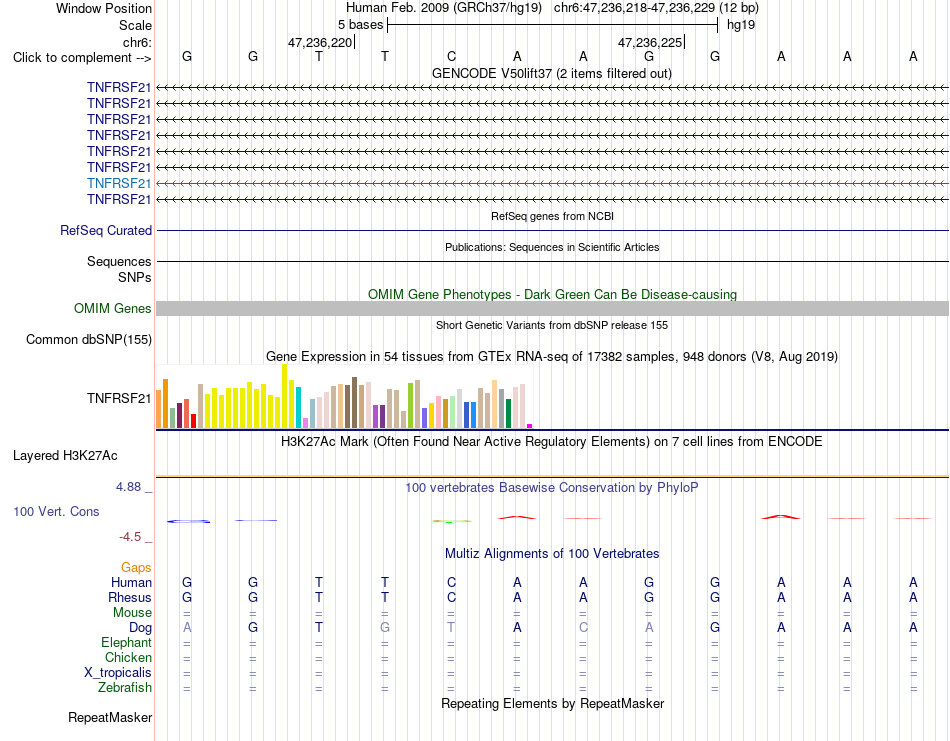Viewport: 950px width, 741px height.
Task: Select the Zebrafish alignment row label
Action: tap(125, 688)
